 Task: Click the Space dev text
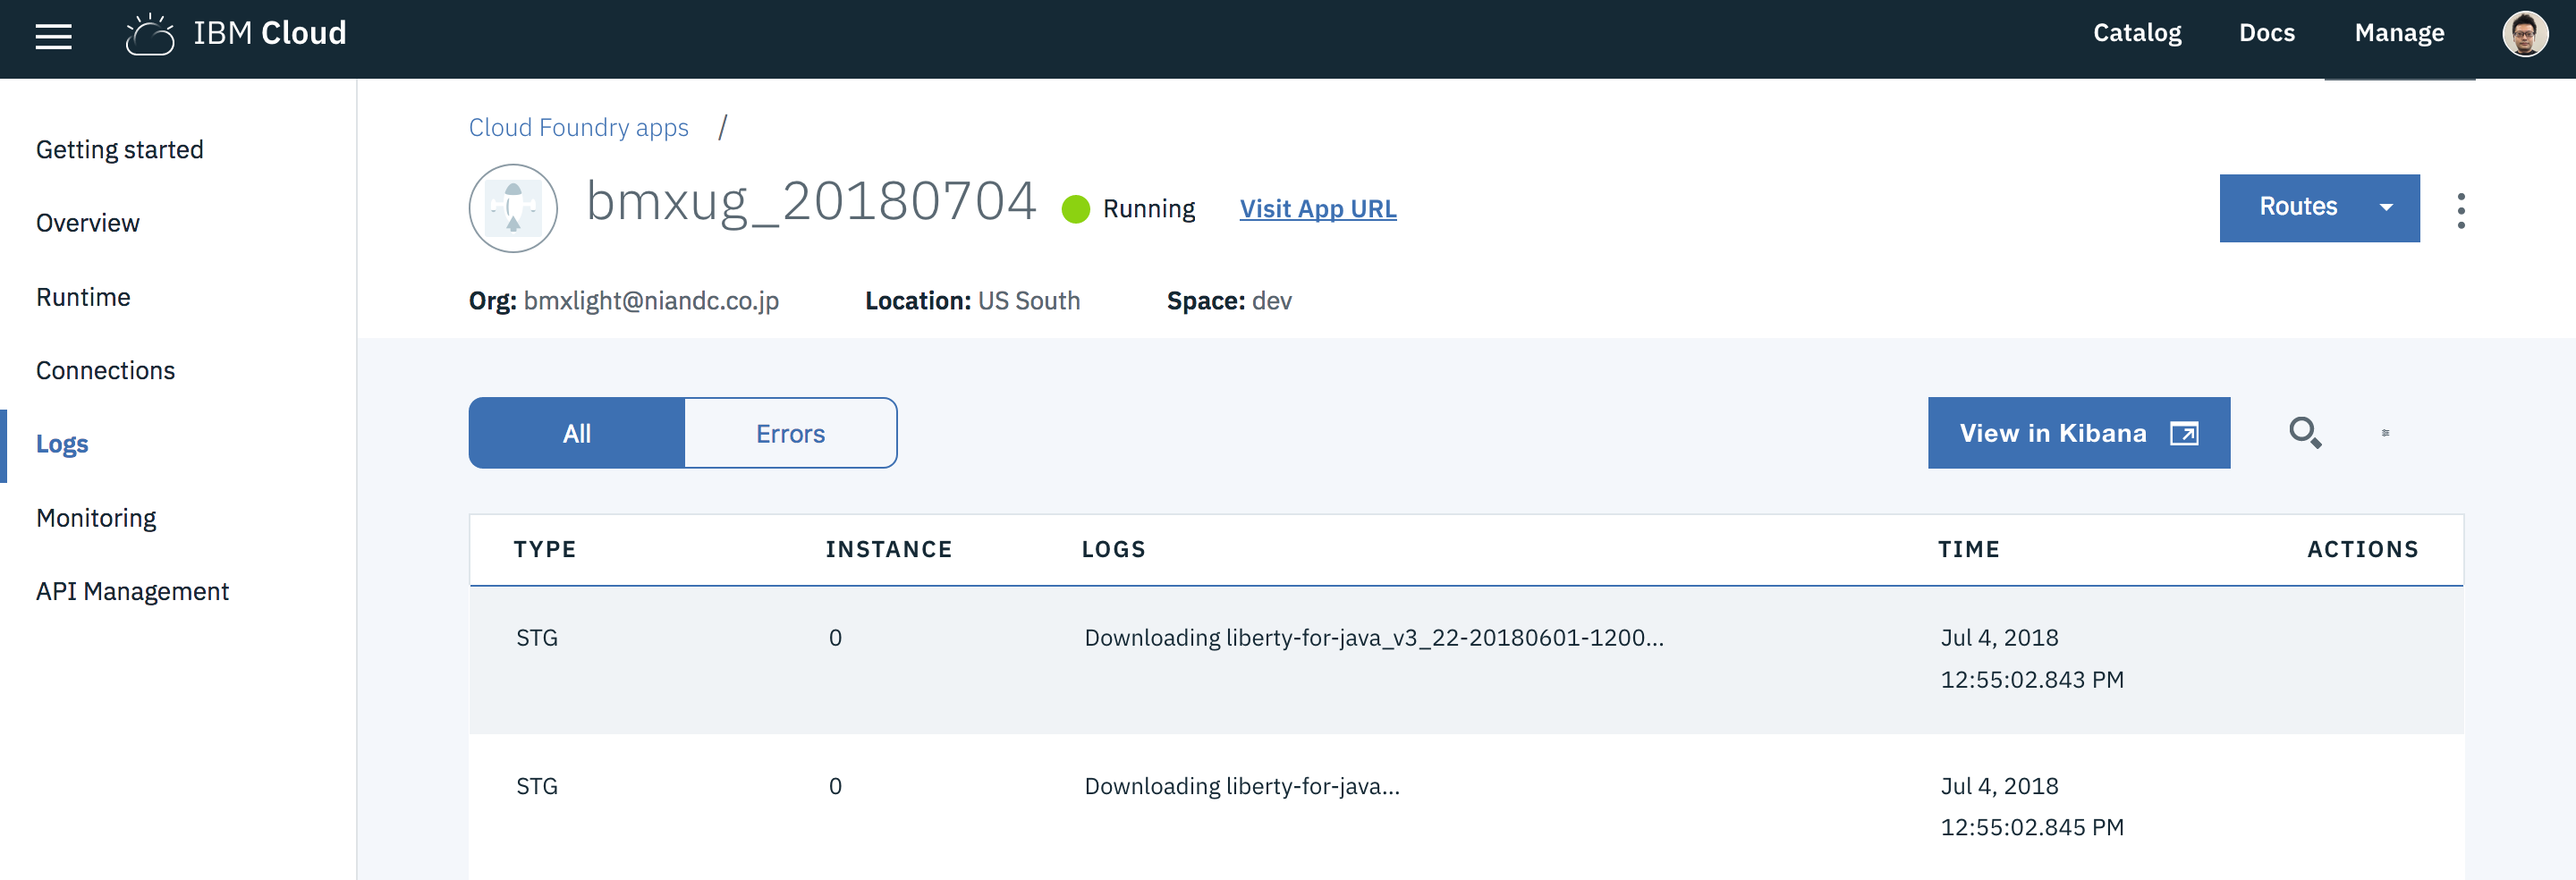1229,301
